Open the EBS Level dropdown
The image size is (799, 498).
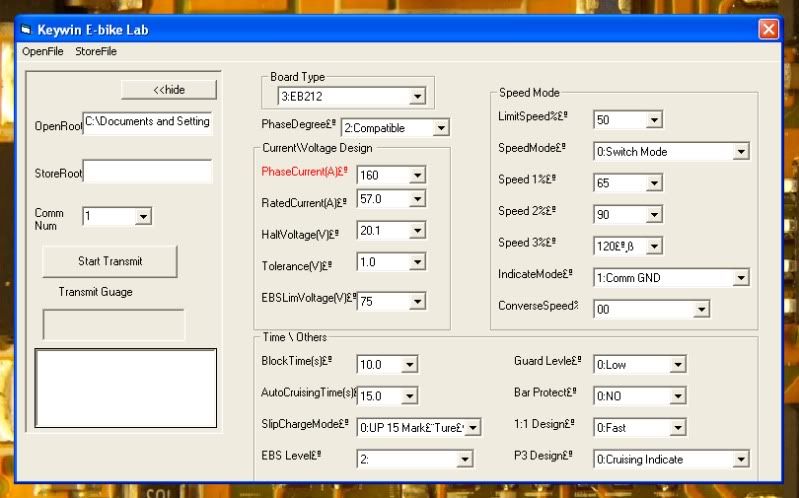465,459
